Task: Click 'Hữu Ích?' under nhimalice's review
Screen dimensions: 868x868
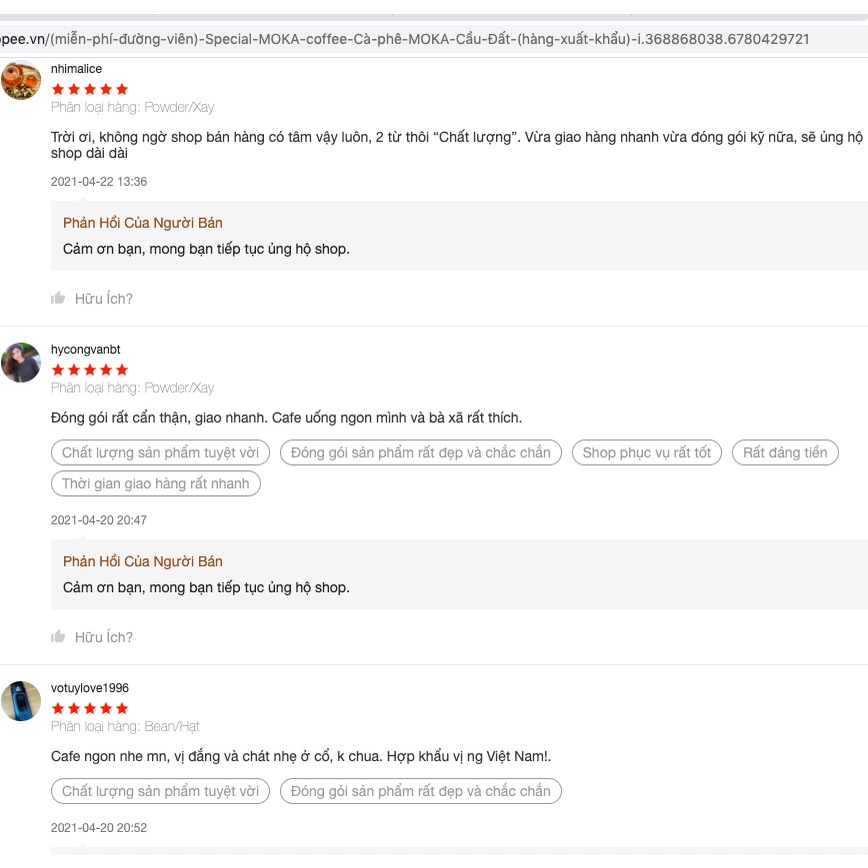Action: [x=104, y=298]
